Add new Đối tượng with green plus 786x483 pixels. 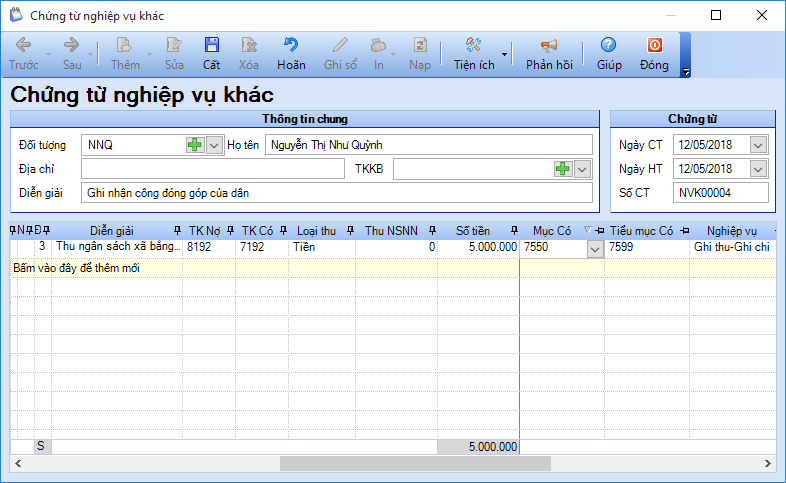[194, 145]
